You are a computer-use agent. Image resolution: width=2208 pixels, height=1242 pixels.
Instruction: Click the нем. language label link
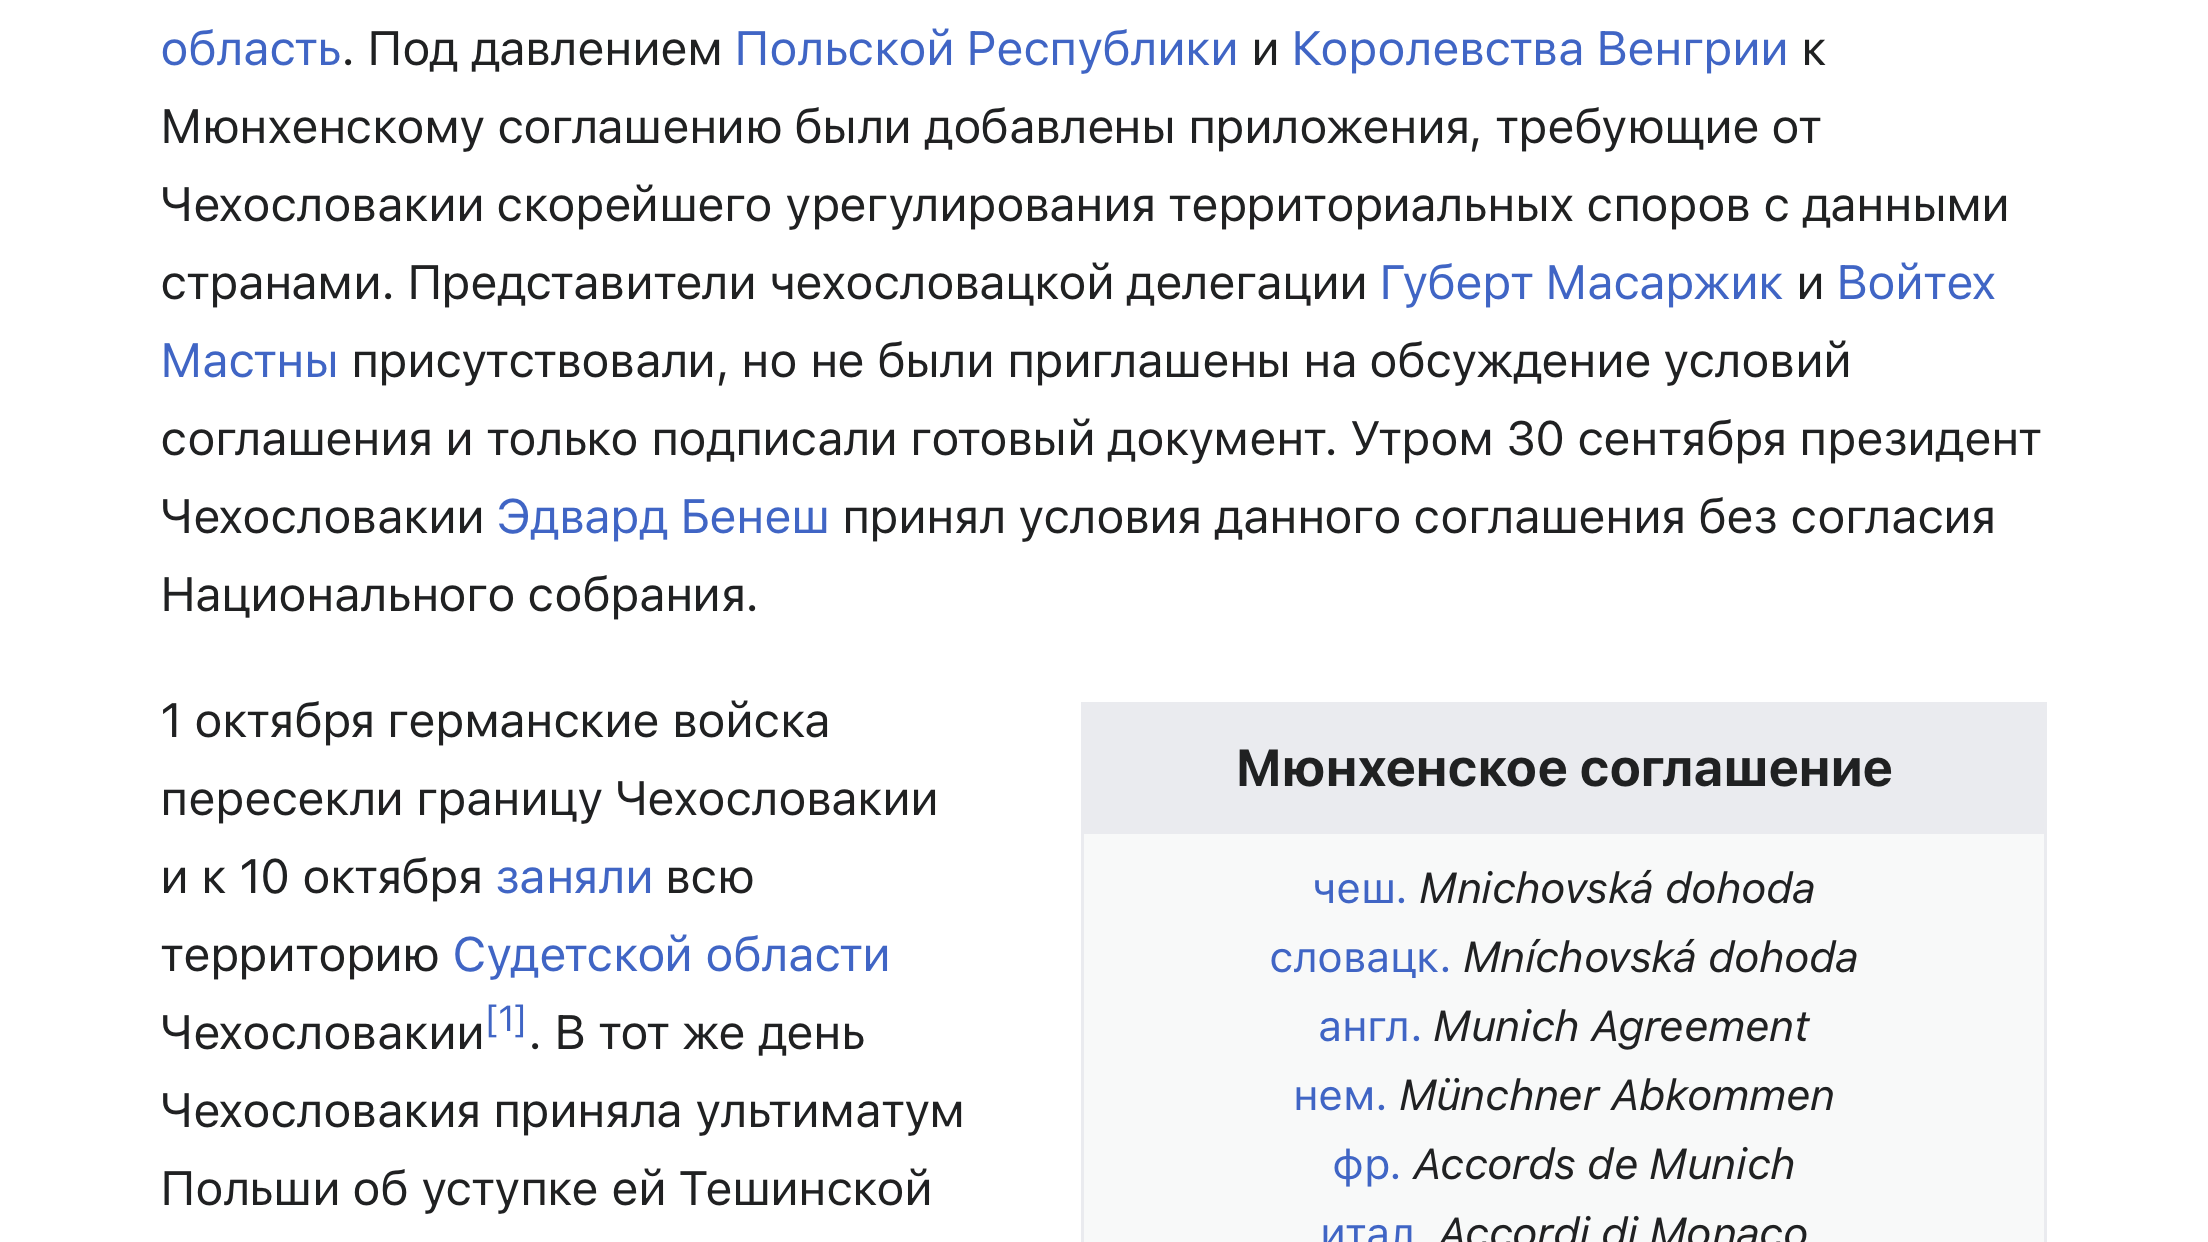pyautogui.click(x=1340, y=1095)
